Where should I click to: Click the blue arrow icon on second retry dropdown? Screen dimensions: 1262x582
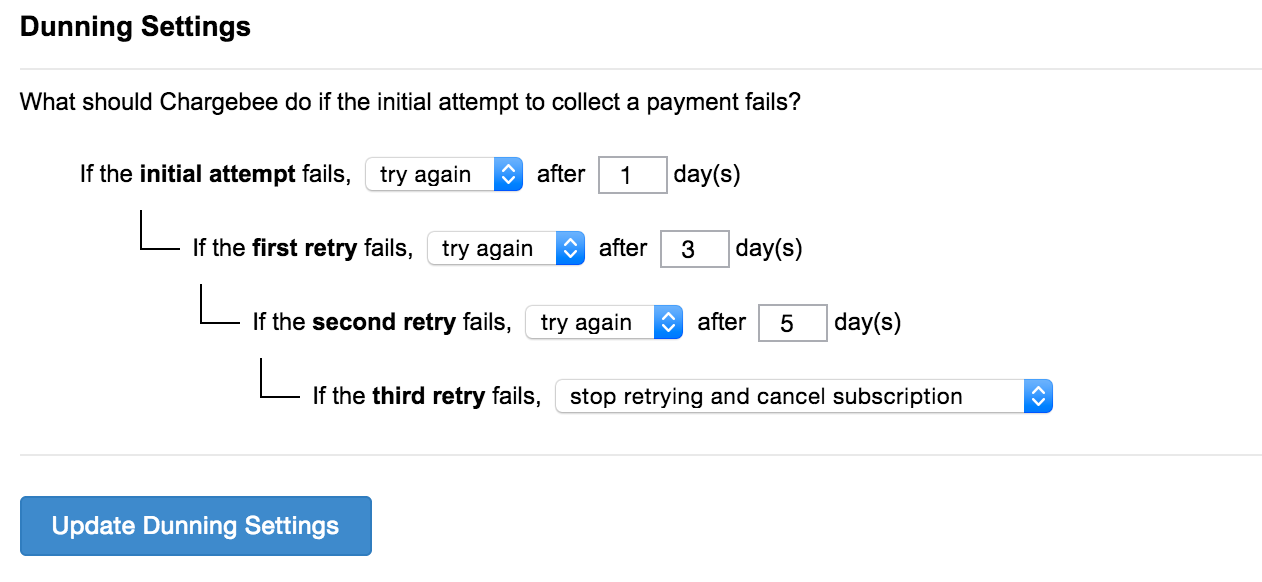[x=669, y=323]
